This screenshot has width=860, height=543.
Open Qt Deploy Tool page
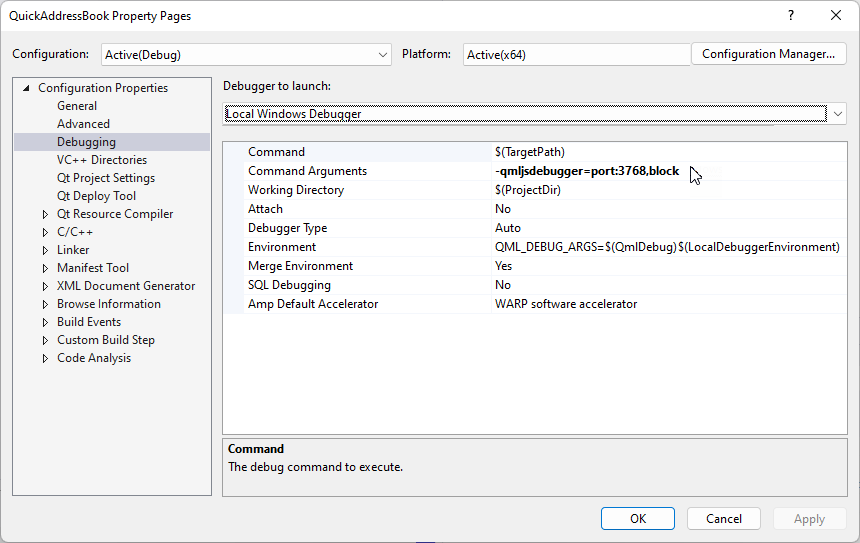tap(97, 196)
